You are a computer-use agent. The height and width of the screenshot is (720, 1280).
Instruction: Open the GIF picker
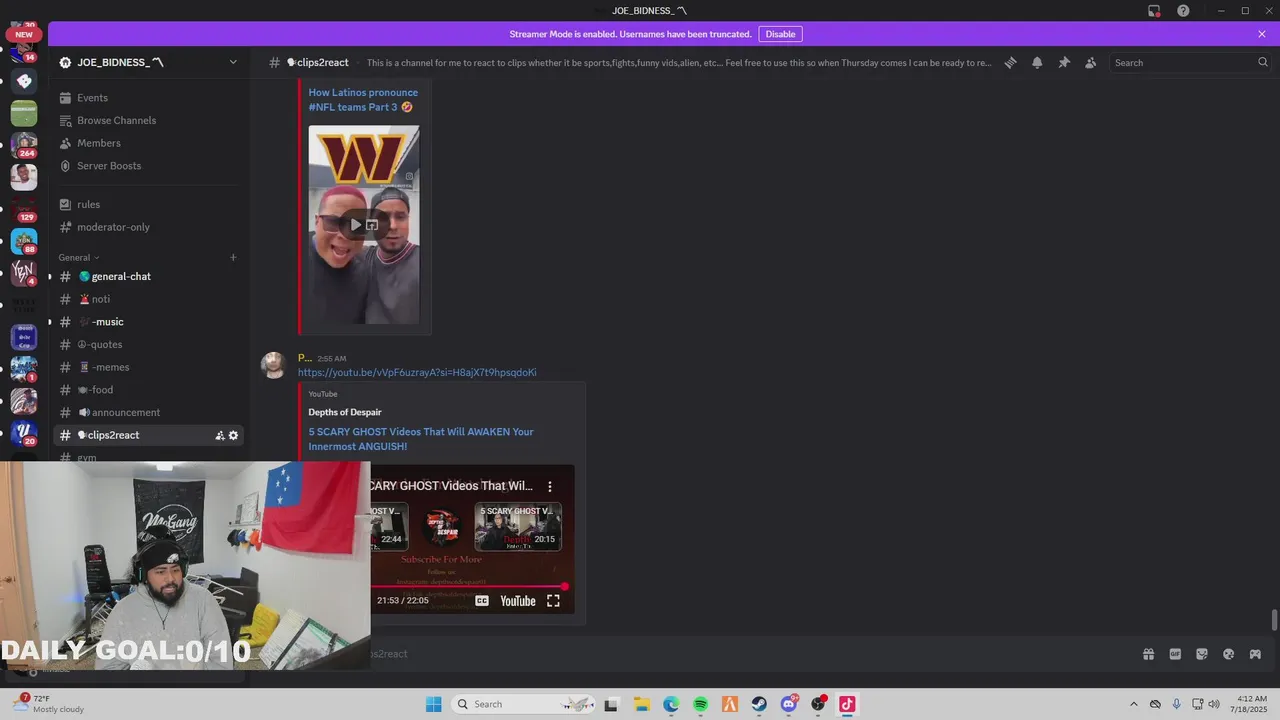(1175, 654)
